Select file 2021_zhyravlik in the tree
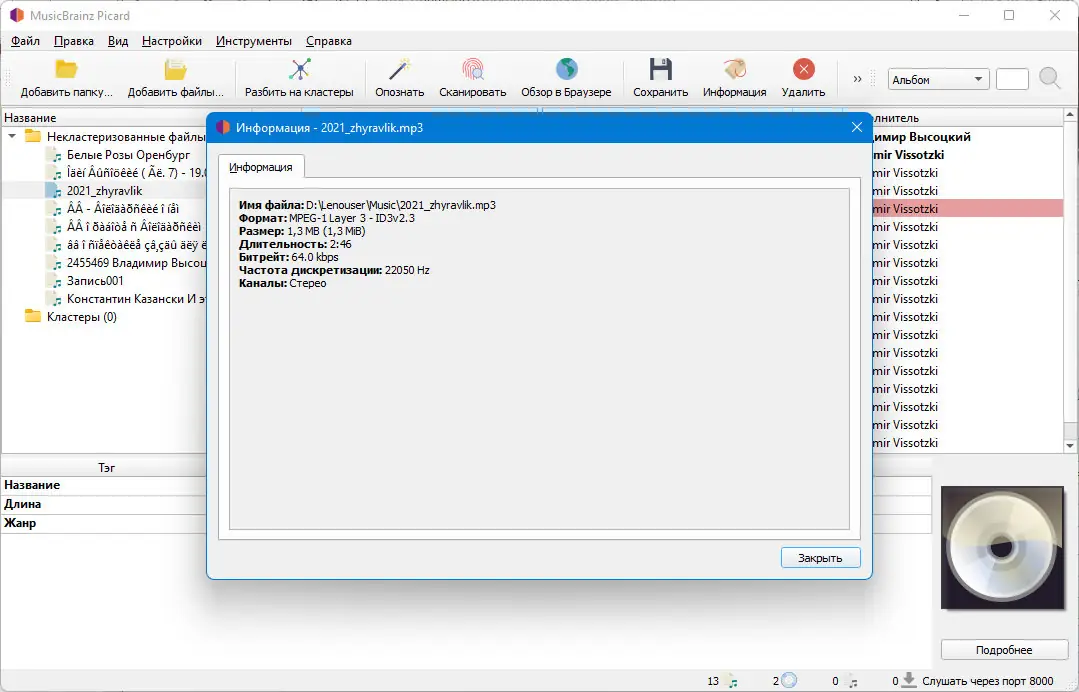The width and height of the screenshot is (1079, 692). pyautogui.click(x=105, y=191)
